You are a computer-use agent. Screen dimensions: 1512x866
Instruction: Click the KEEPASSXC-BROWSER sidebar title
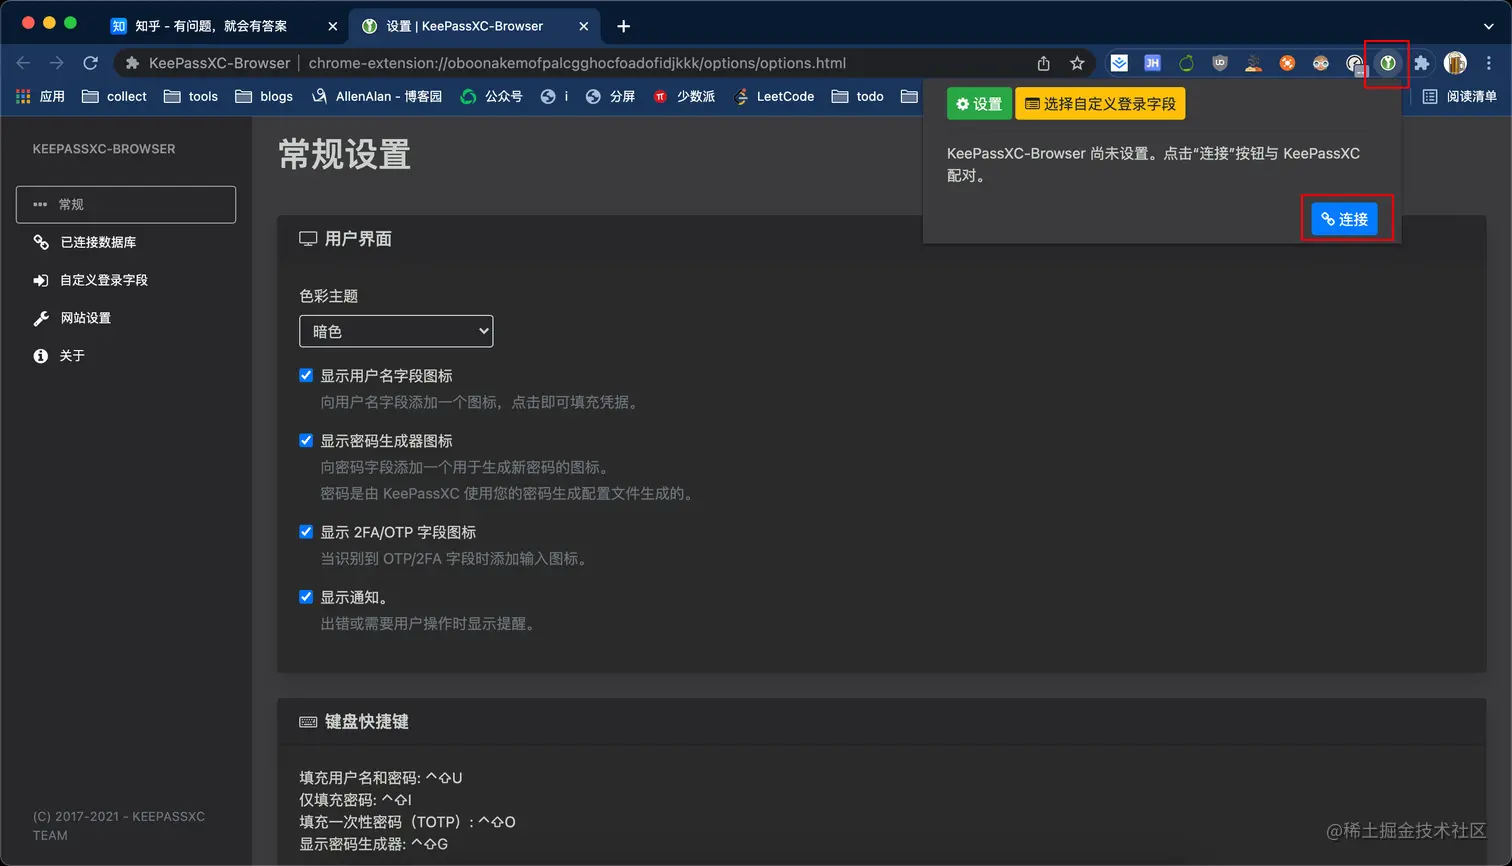tap(104, 149)
